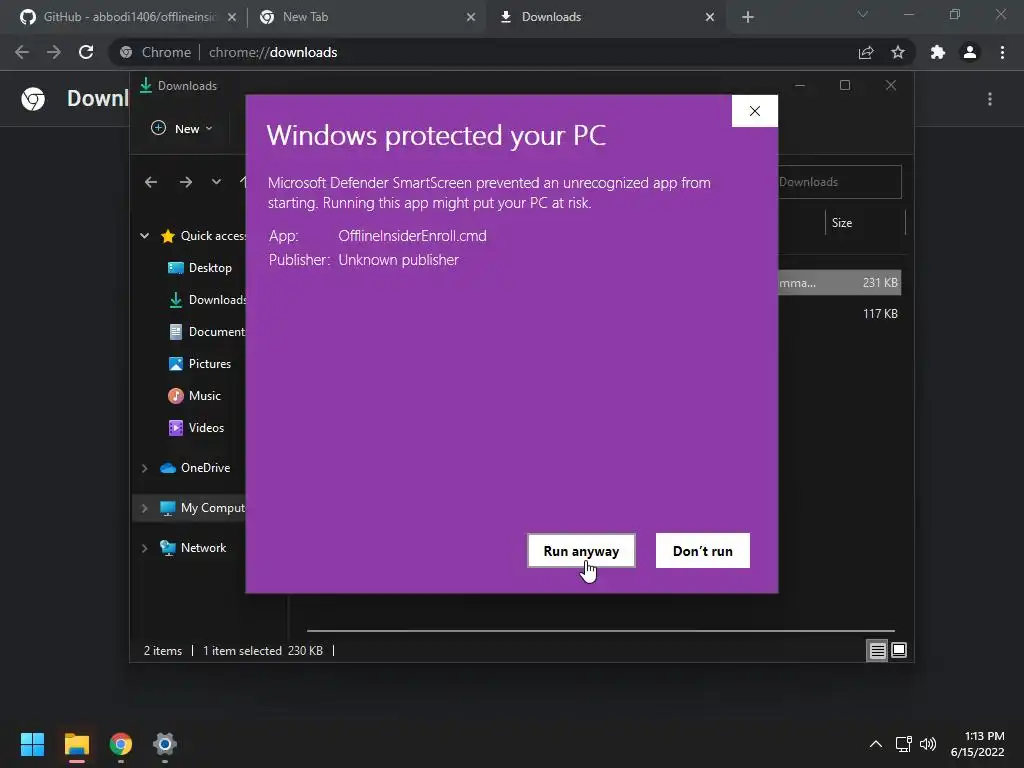1024x768 pixels.
Task: Expand the OneDrive tree node
Action: click(x=144, y=468)
